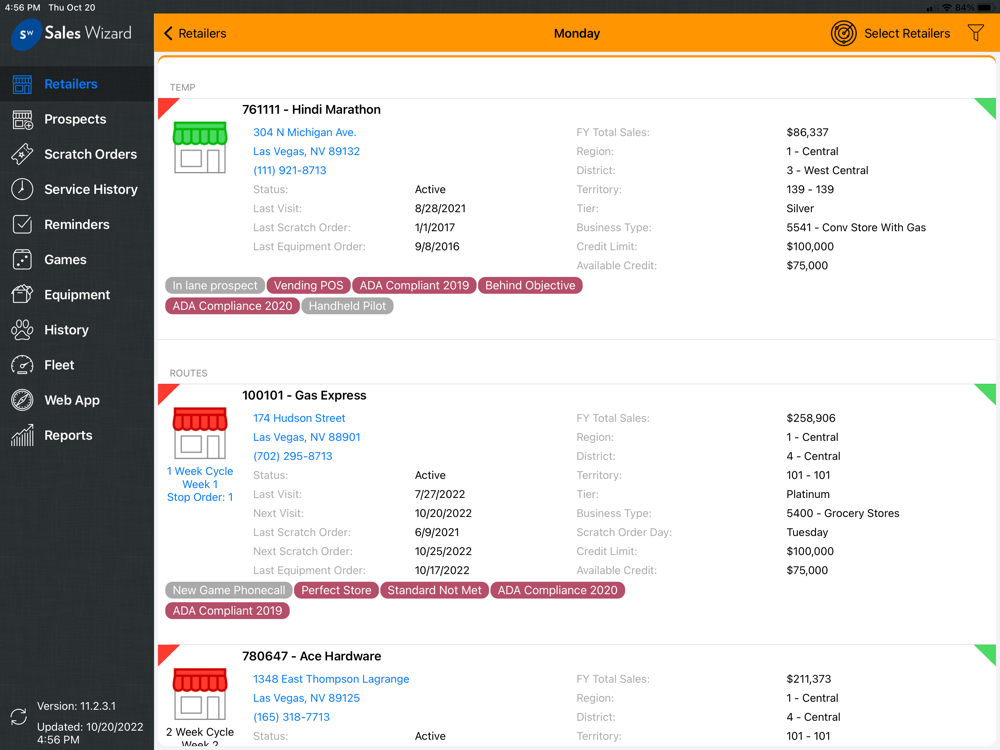The width and height of the screenshot is (1000, 750).
Task: Open History paw icon
Action: point(22,330)
